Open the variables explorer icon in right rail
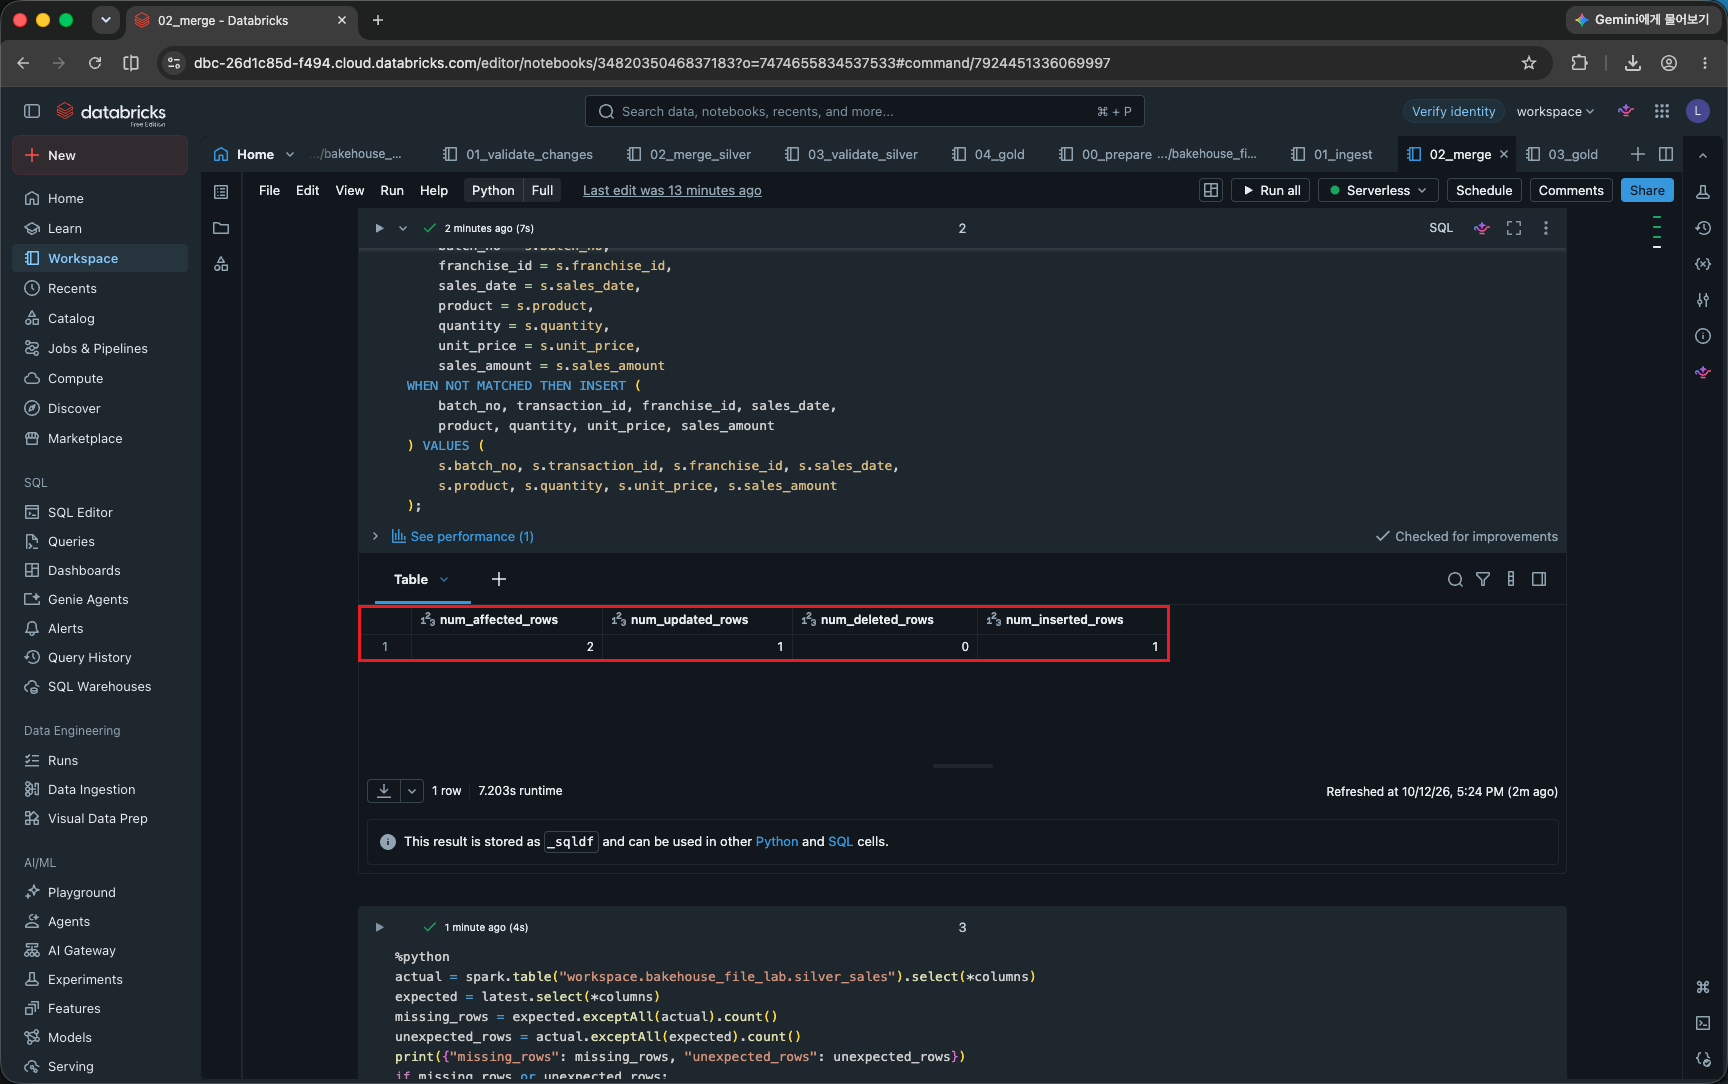This screenshot has height=1084, width=1728. [x=1703, y=264]
